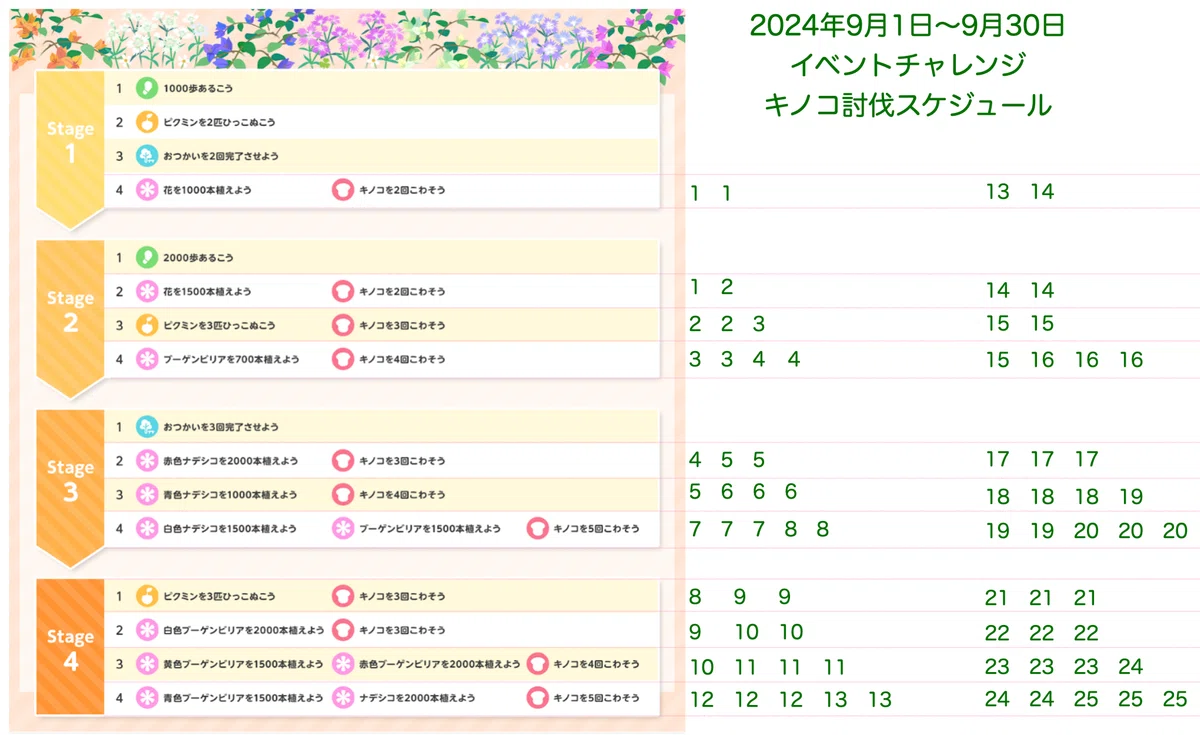Click the task text ピクミンを2匹ひっこぬこう

click(219, 122)
